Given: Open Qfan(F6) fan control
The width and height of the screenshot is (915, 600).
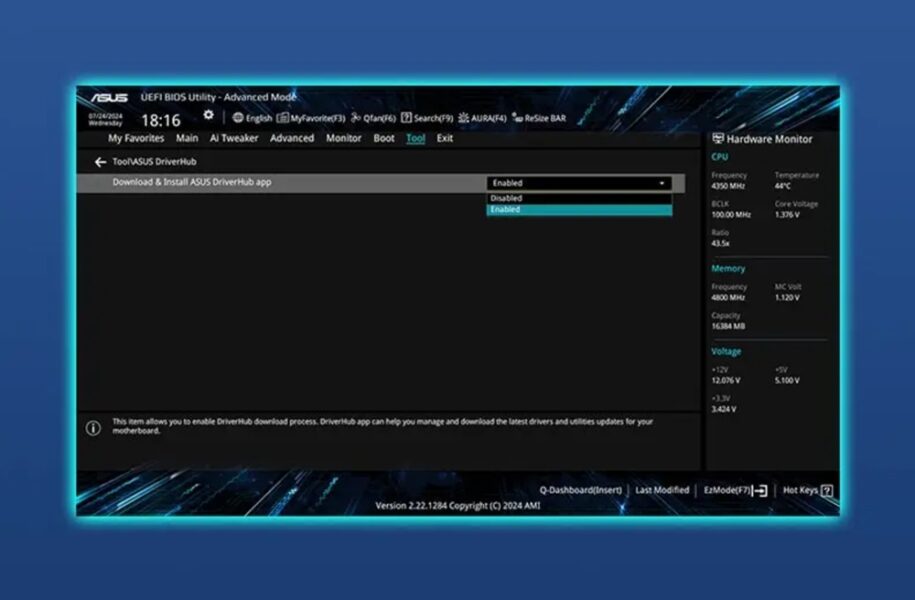Looking at the screenshot, I should pos(373,118).
